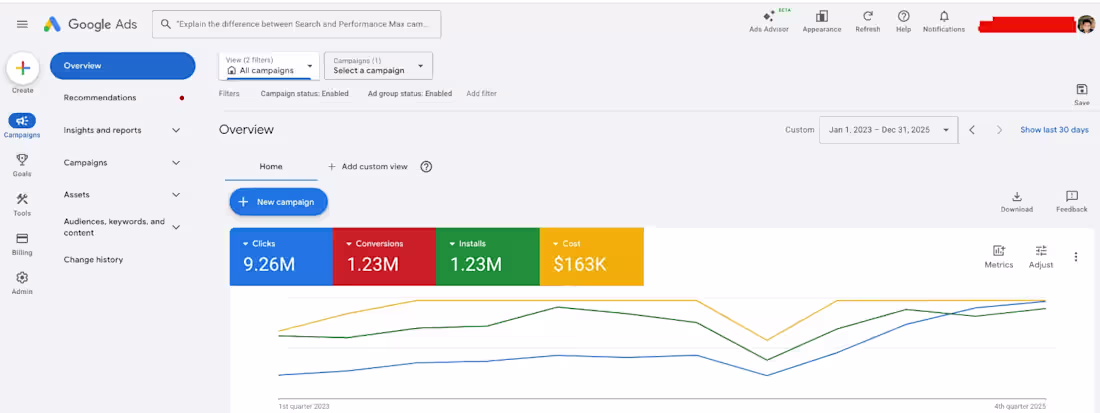
Task: Open Ads Advisor beta
Action: [769, 21]
